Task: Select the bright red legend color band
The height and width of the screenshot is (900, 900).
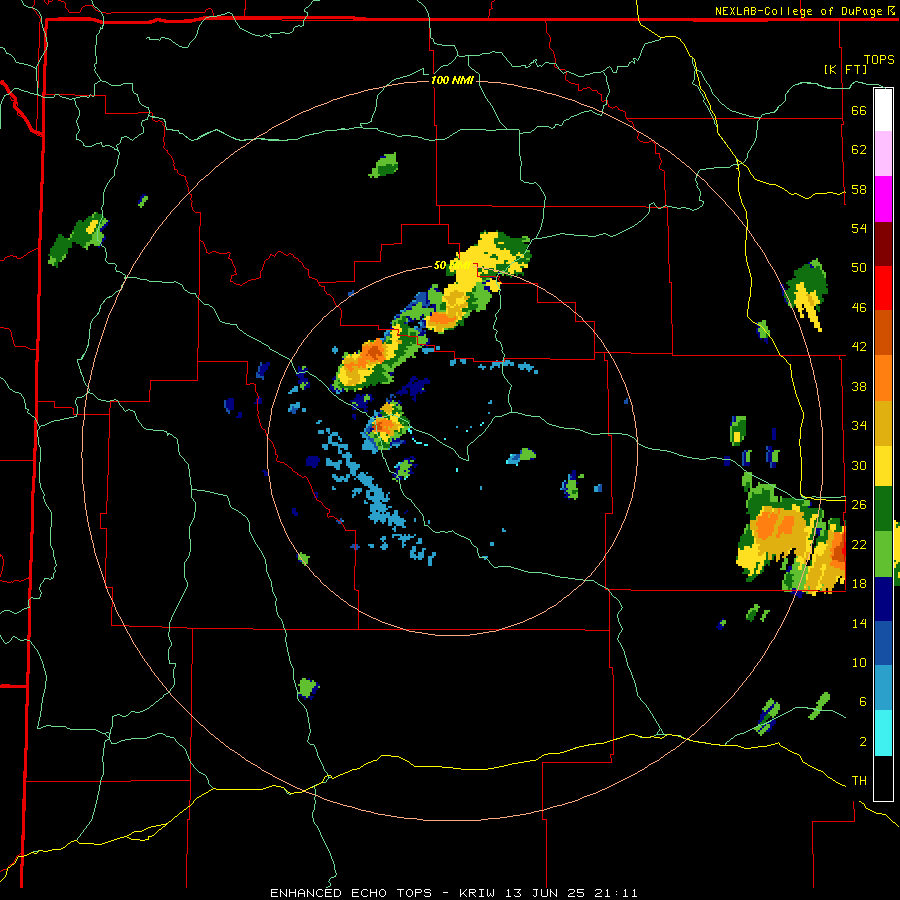Action: click(883, 288)
